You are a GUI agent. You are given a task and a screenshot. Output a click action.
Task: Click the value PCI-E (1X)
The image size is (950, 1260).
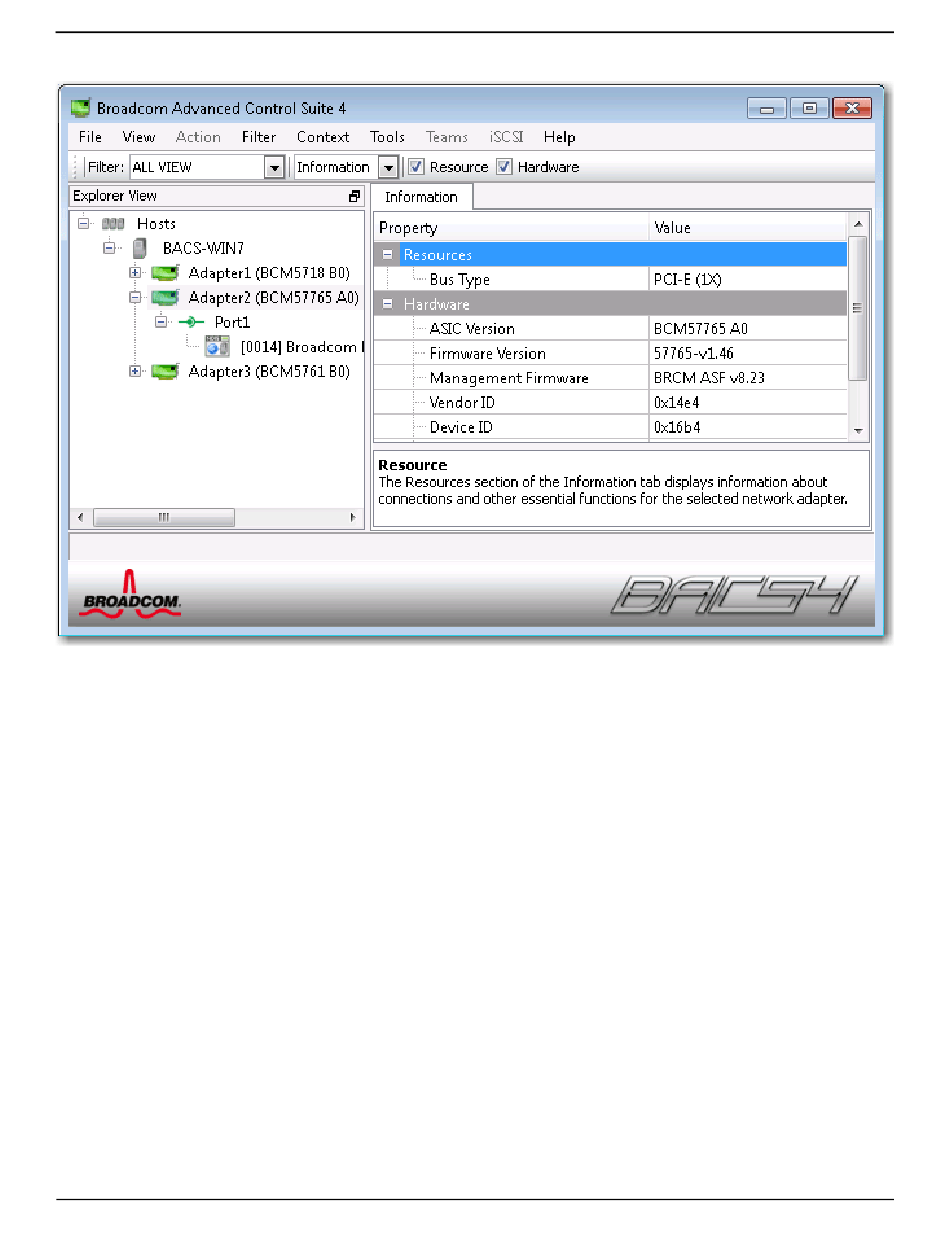[688, 280]
